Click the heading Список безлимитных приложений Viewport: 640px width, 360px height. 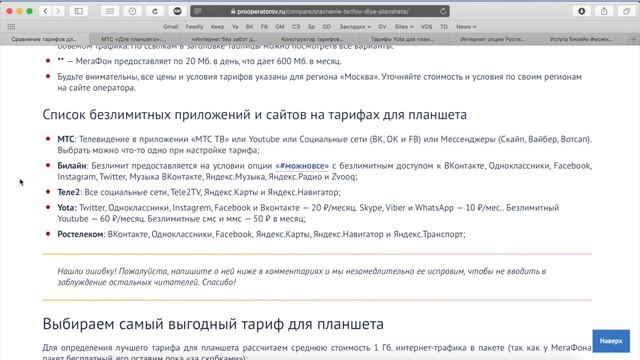click(254, 115)
